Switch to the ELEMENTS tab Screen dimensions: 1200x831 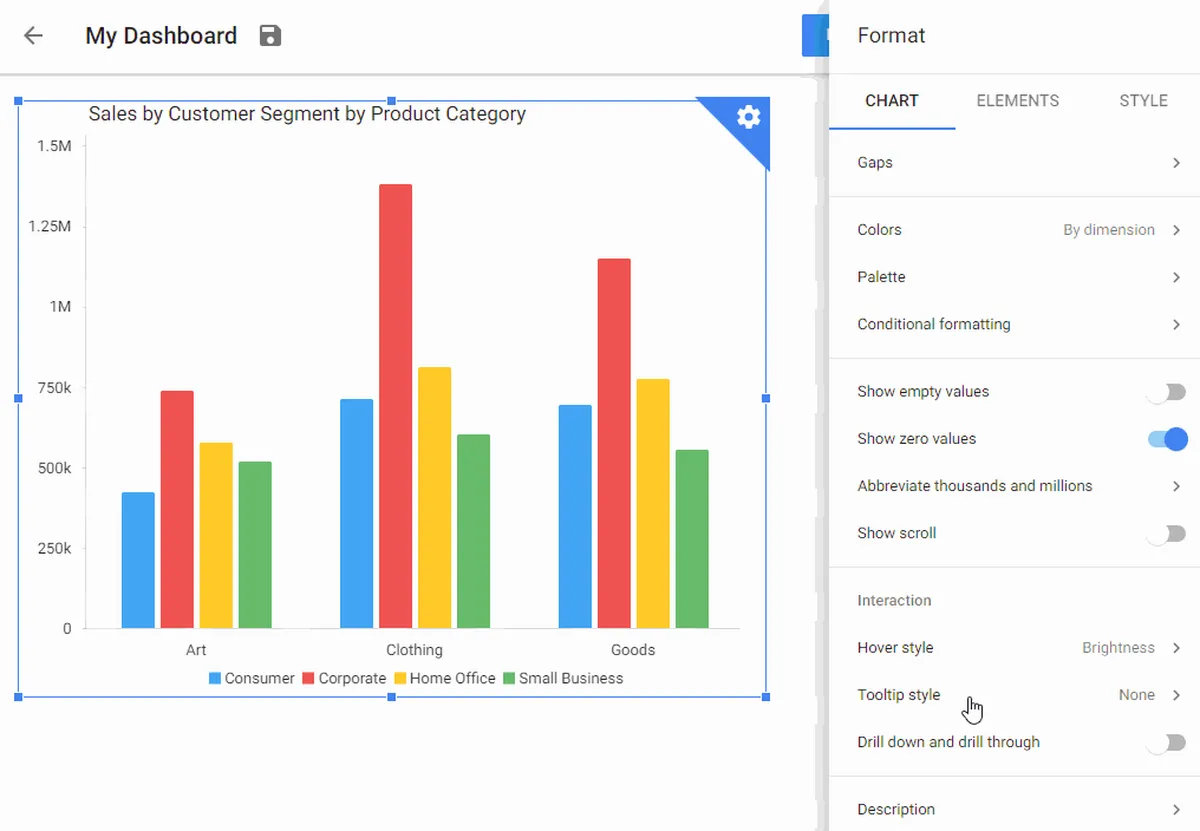[x=1017, y=101]
